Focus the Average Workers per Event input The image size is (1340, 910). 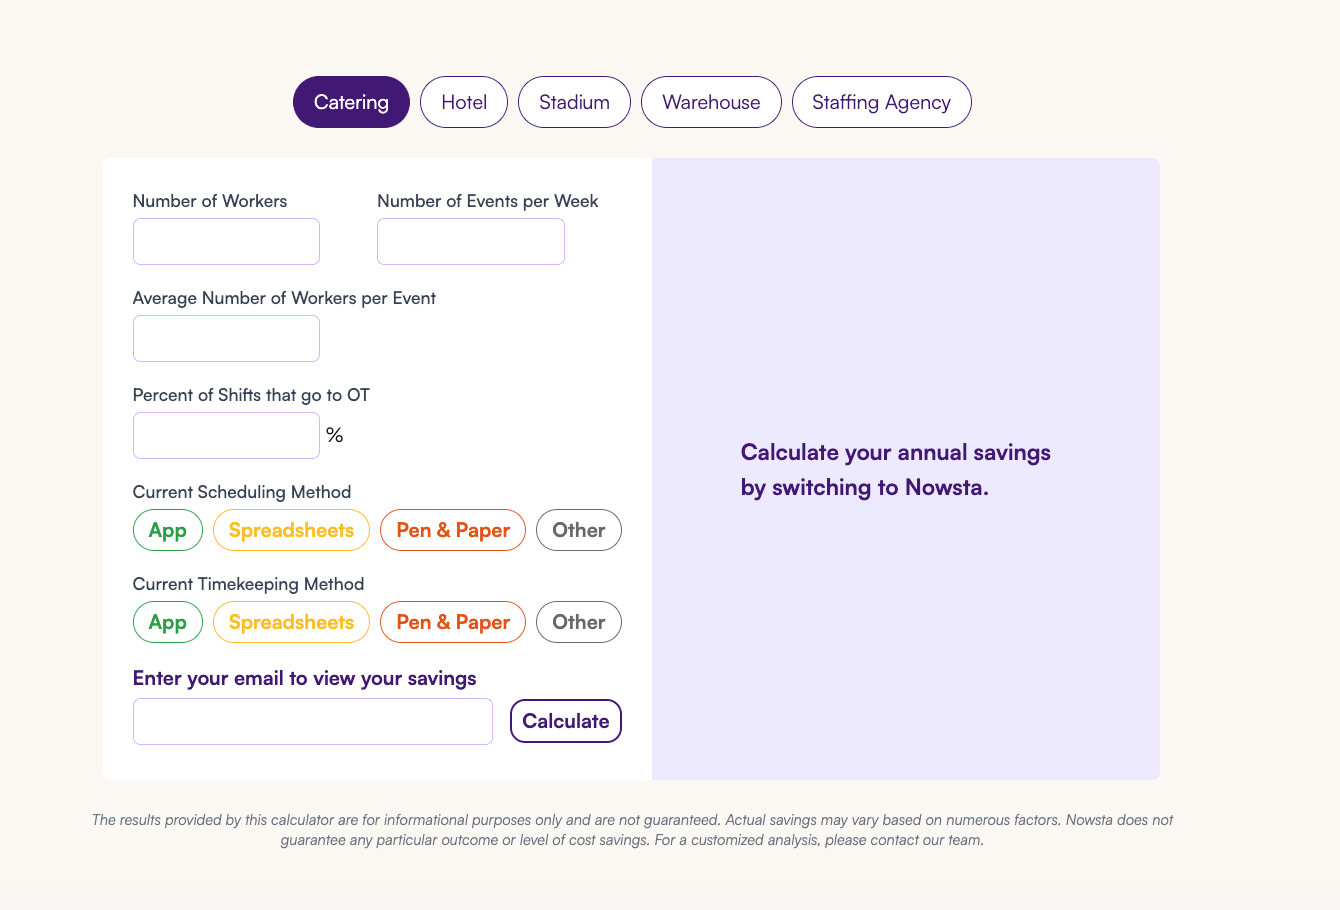[226, 338]
